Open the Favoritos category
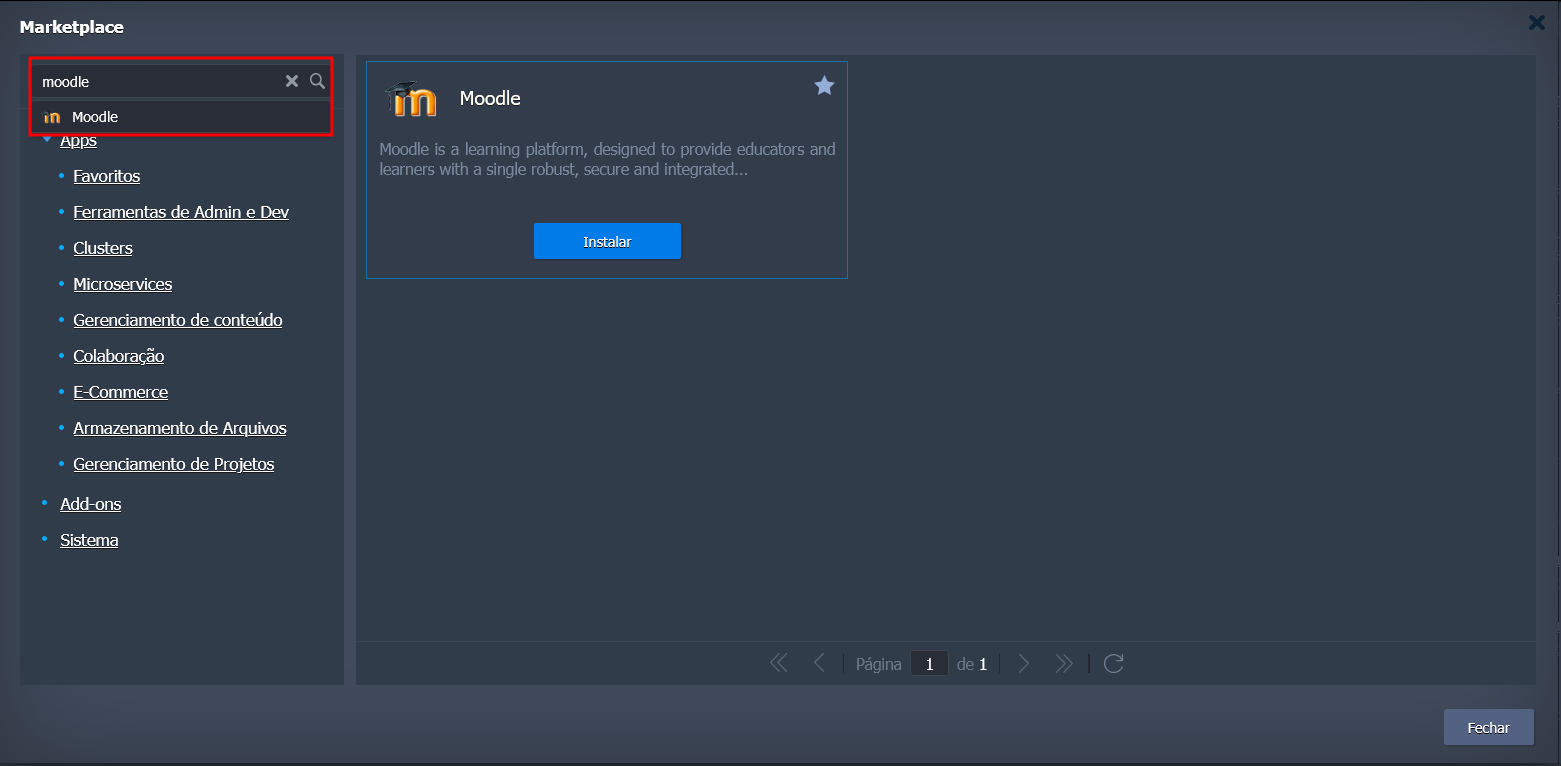 point(107,176)
